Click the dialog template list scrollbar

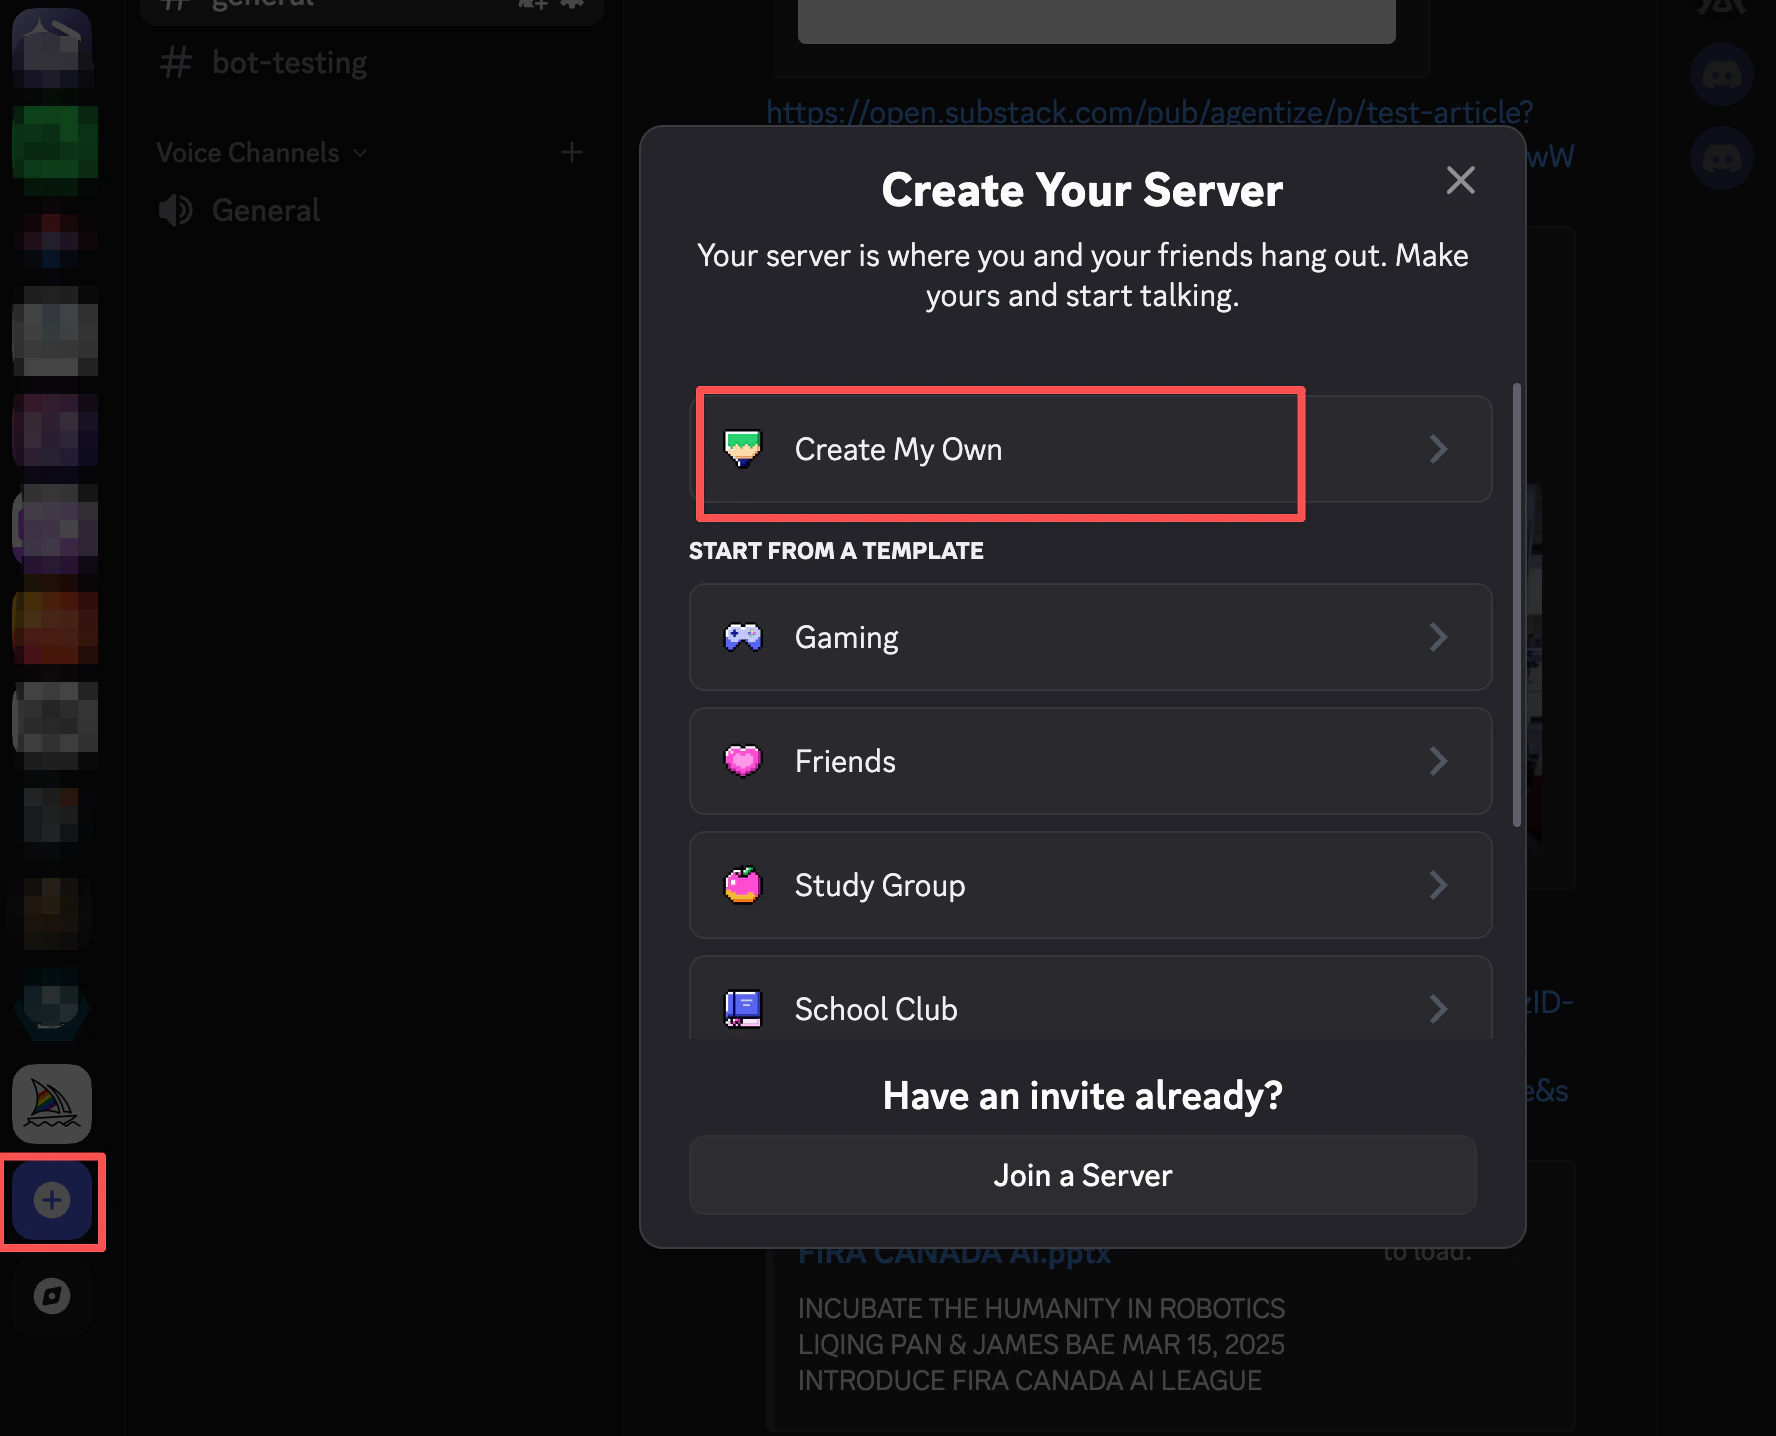coord(1517,604)
